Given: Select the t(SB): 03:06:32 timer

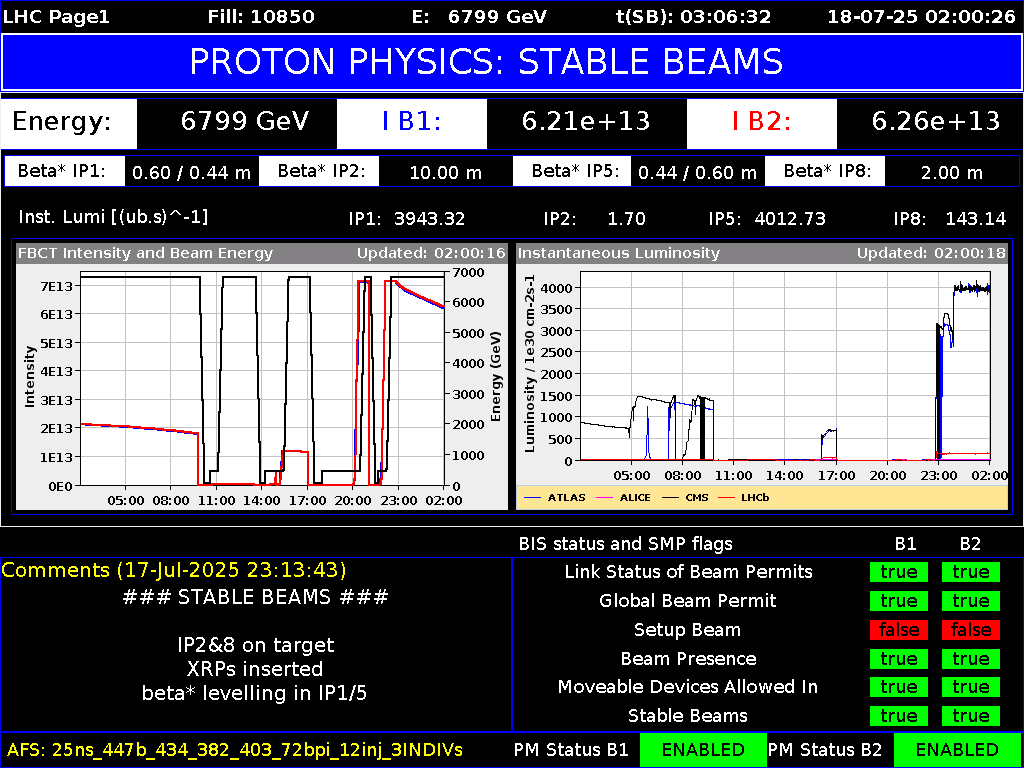Looking at the screenshot, I should pos(694,17).
